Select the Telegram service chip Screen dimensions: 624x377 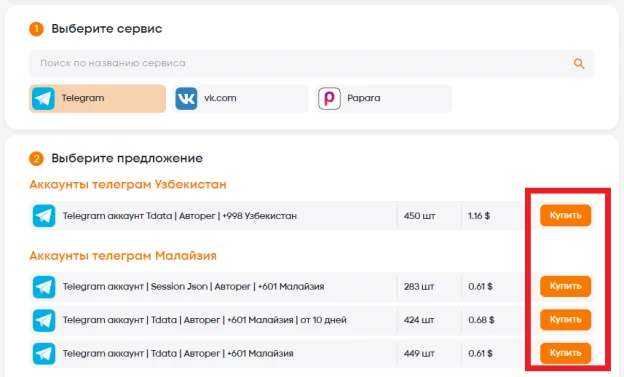98,98
